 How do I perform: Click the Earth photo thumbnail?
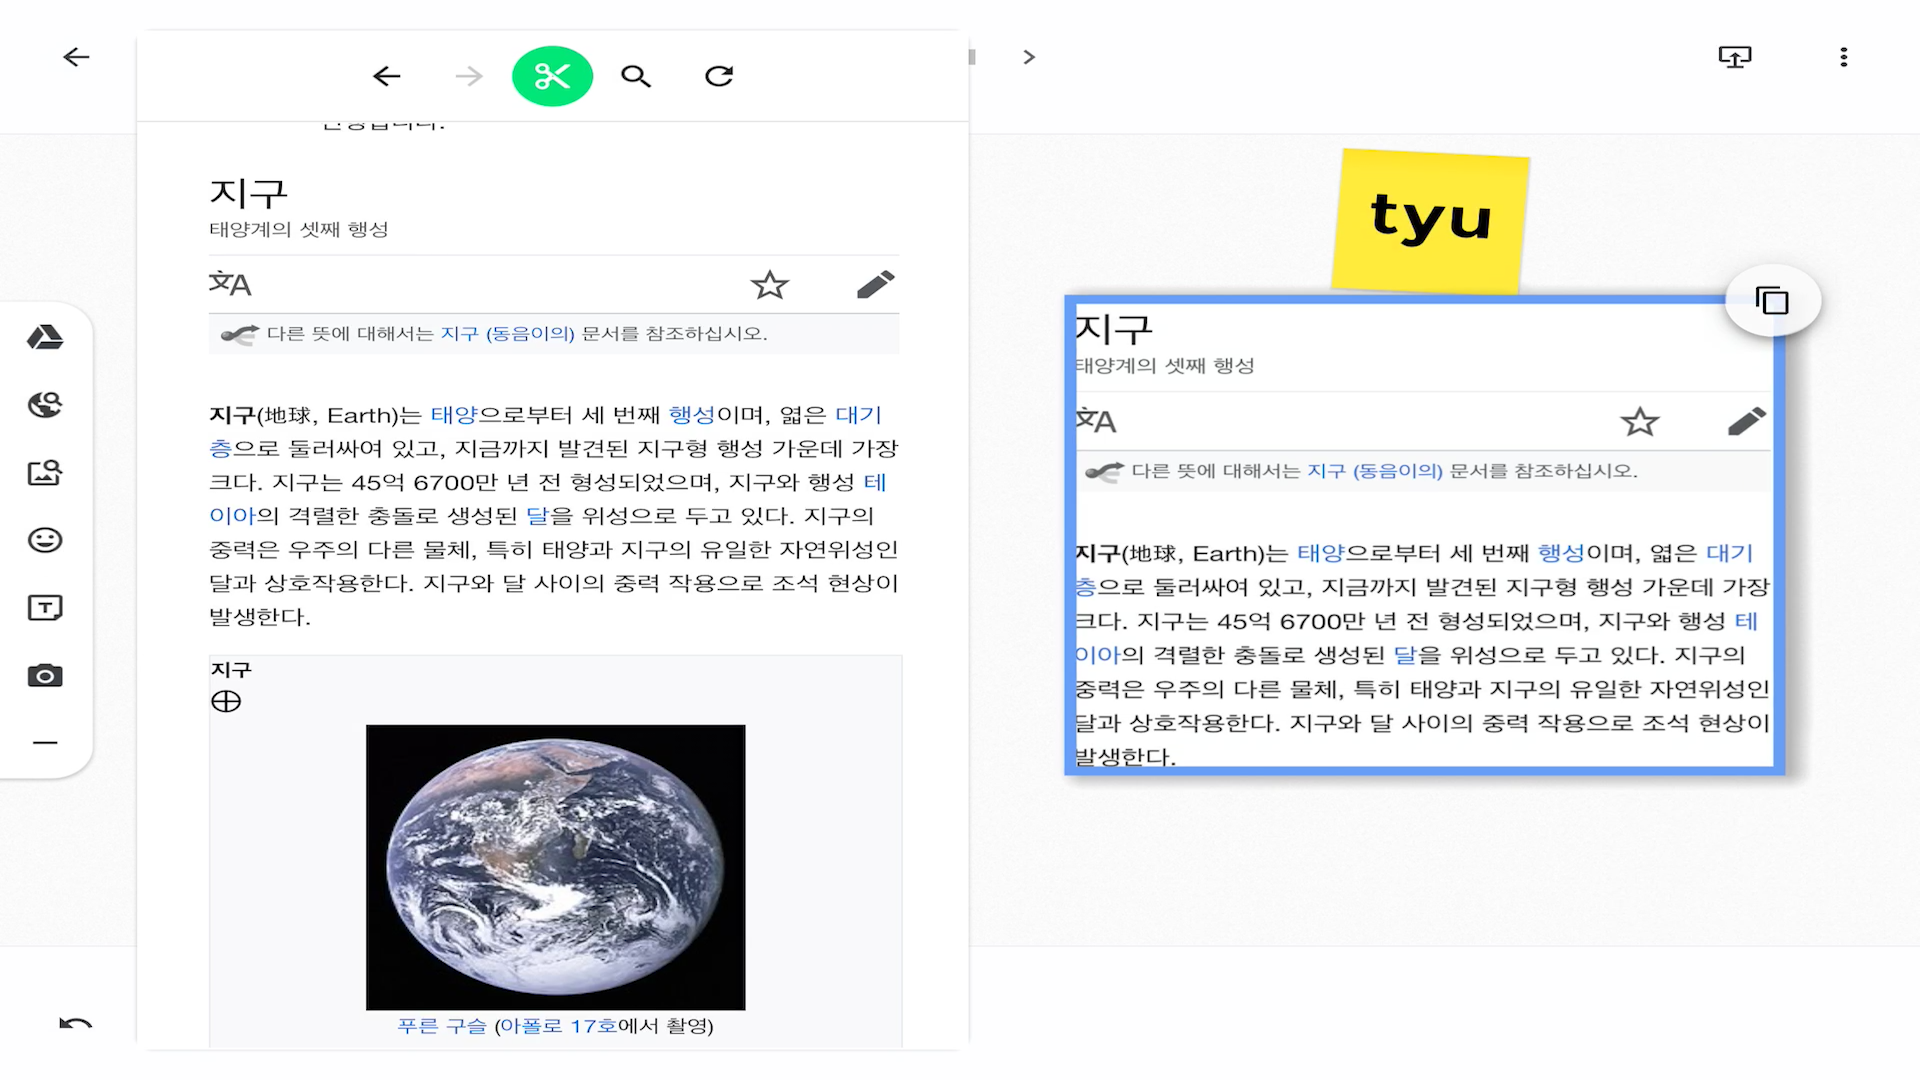(x=555, y=866)
